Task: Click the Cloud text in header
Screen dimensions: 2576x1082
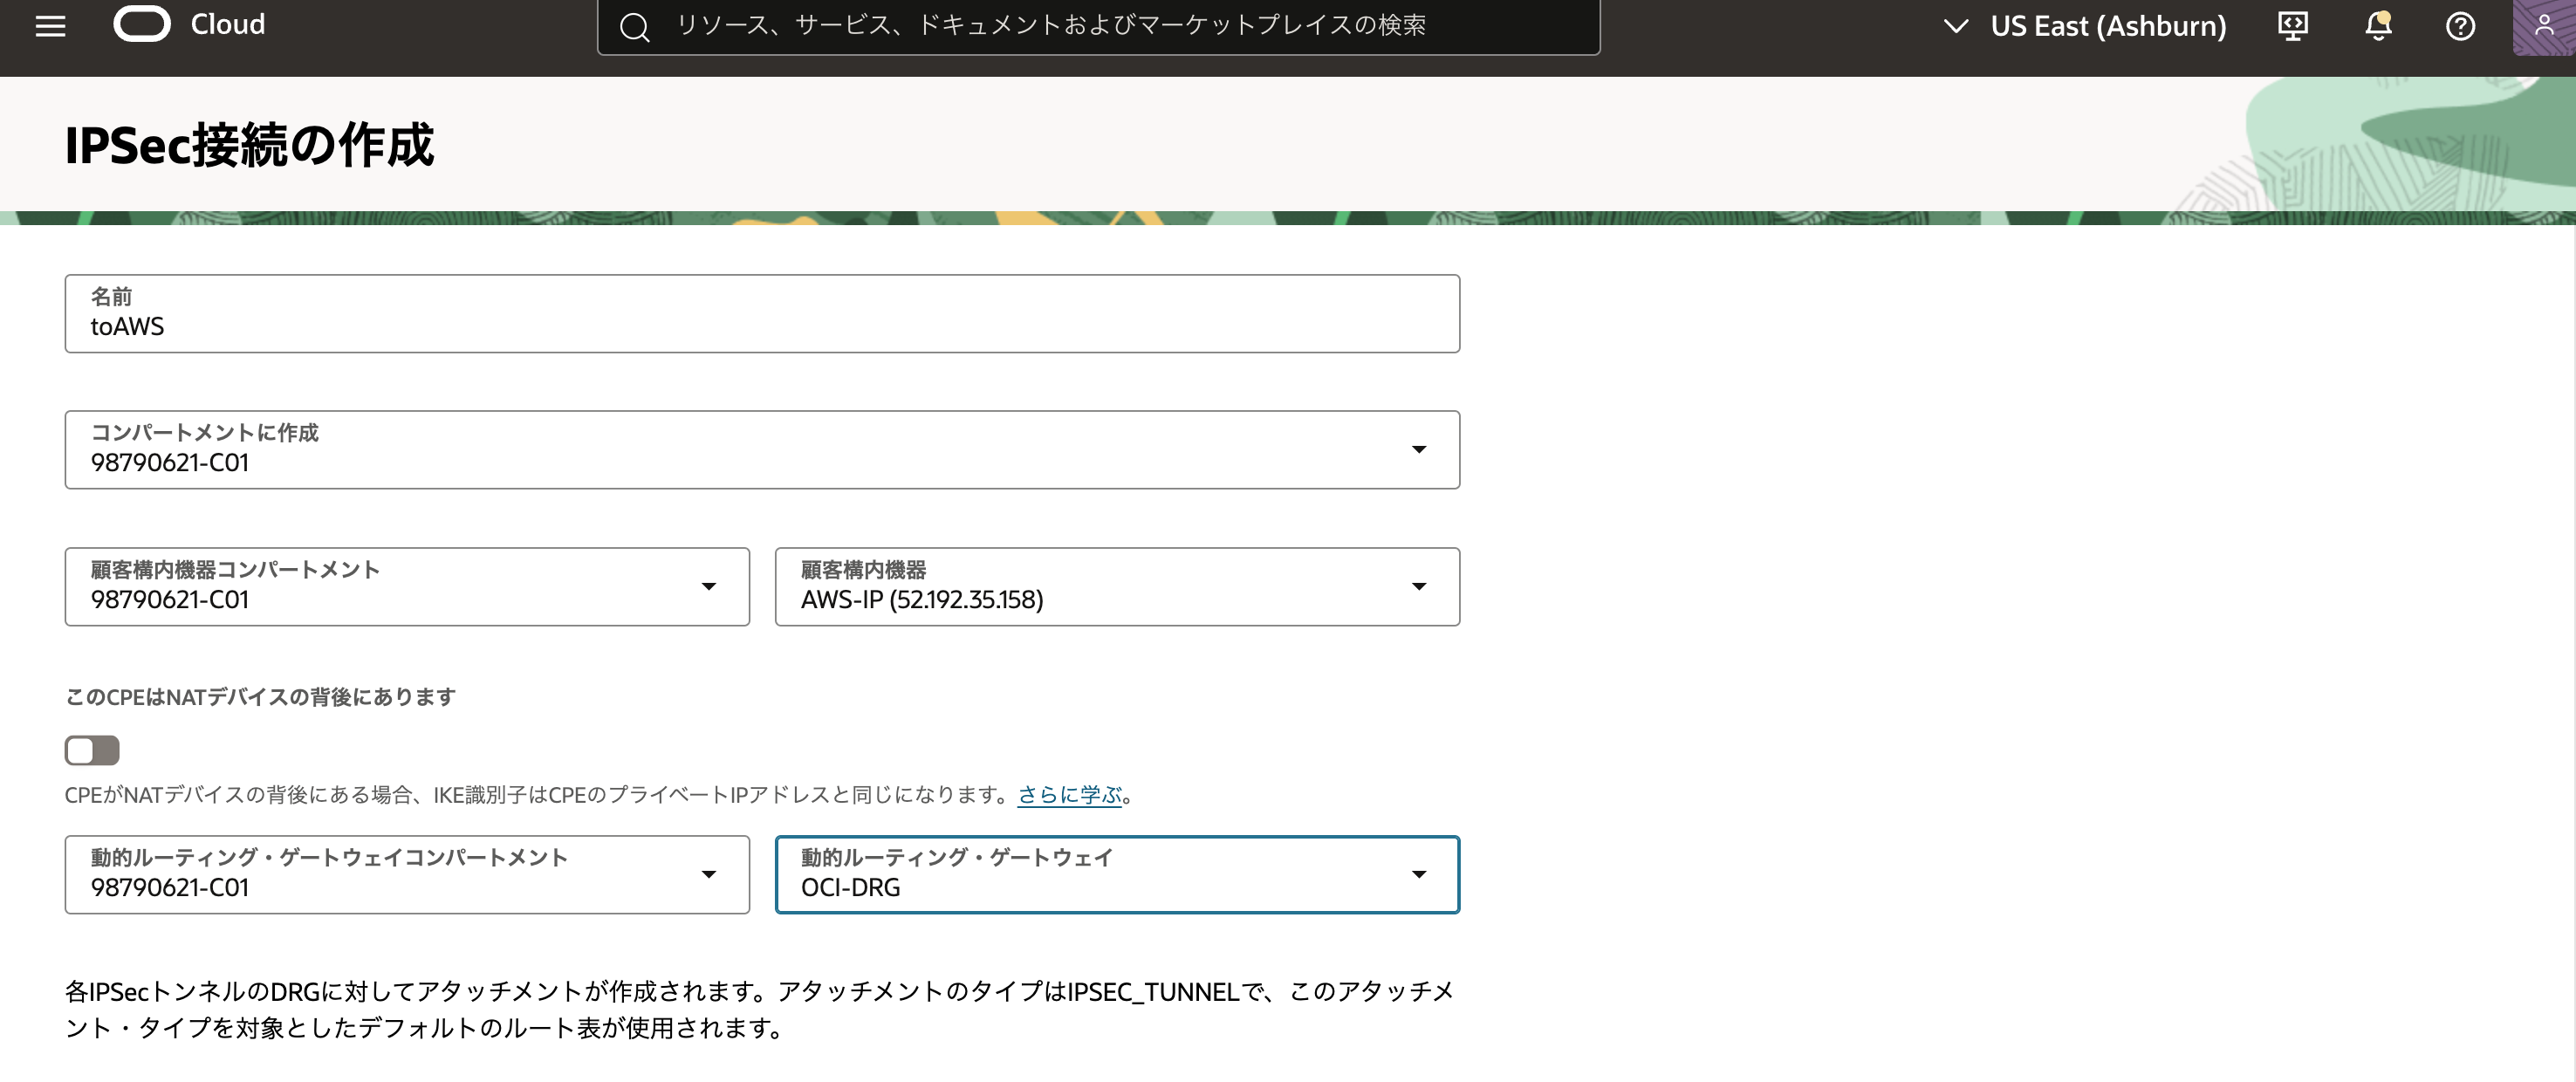Action: 228,24
